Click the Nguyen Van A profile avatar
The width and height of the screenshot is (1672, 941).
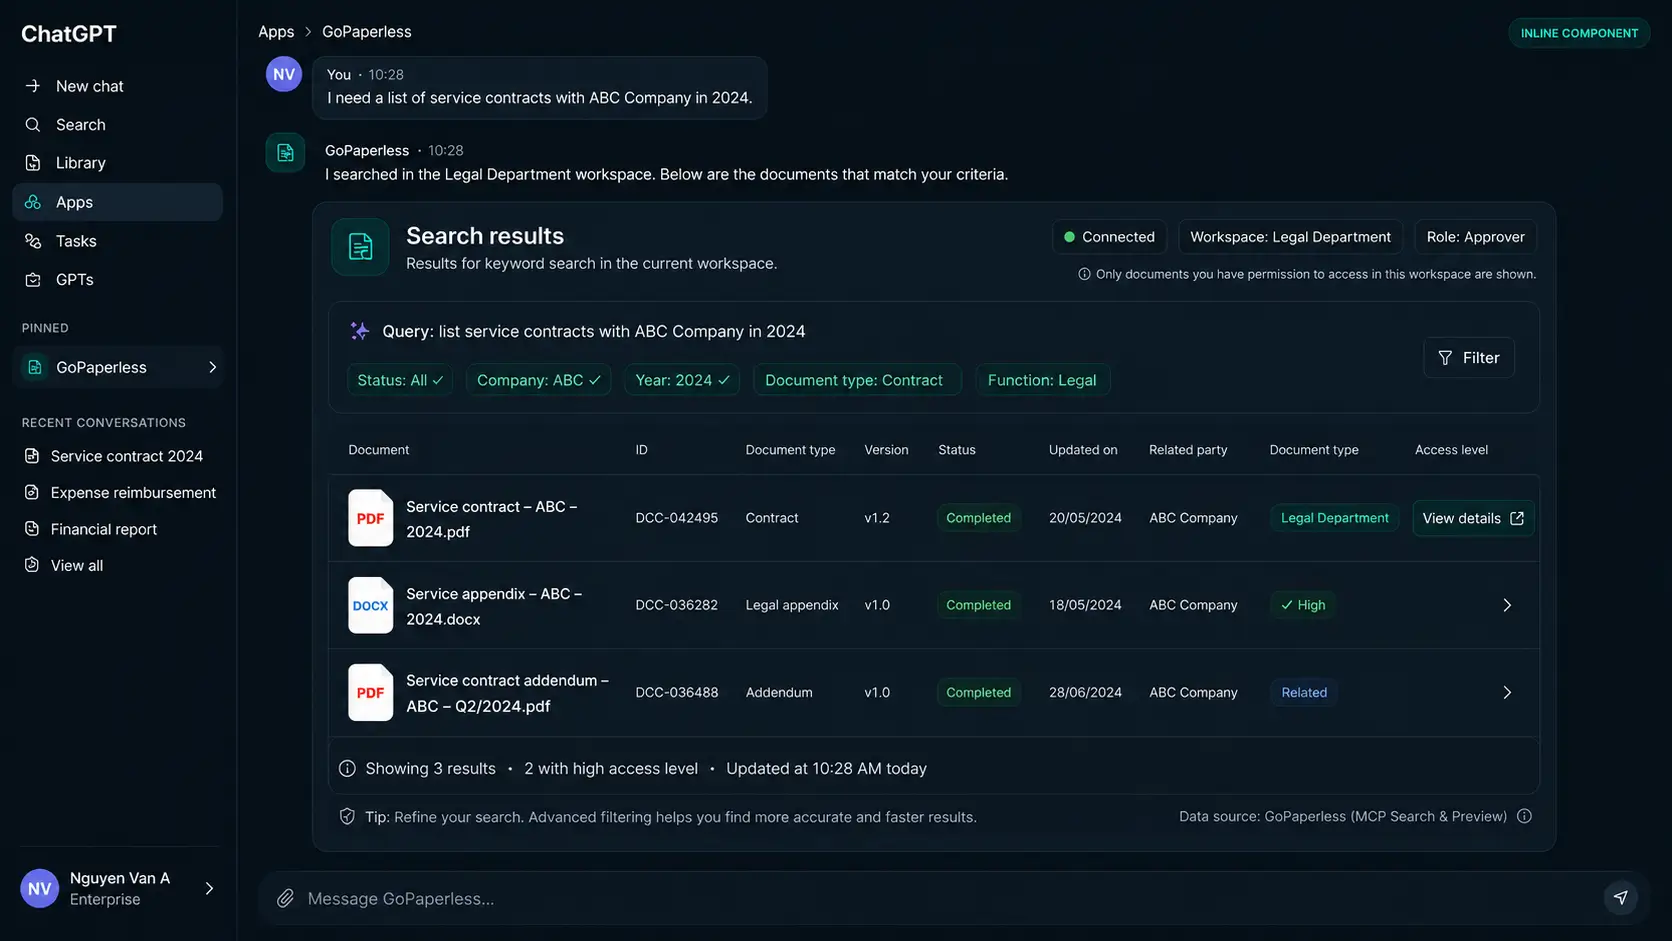pos(40,888)
